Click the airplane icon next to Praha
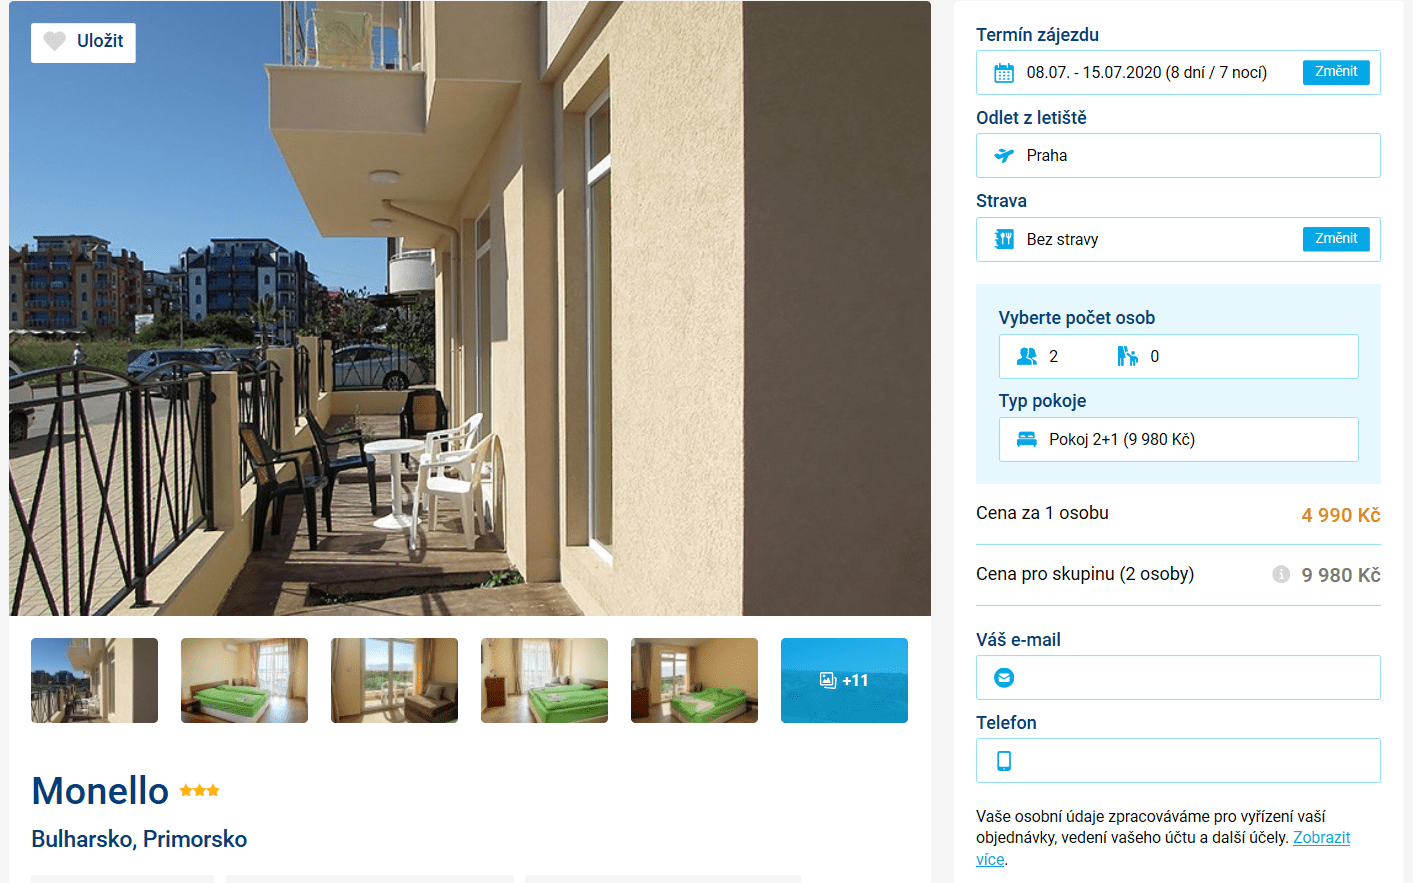The height and width of the screenshot is (883, 1413). pos(1004,156)
